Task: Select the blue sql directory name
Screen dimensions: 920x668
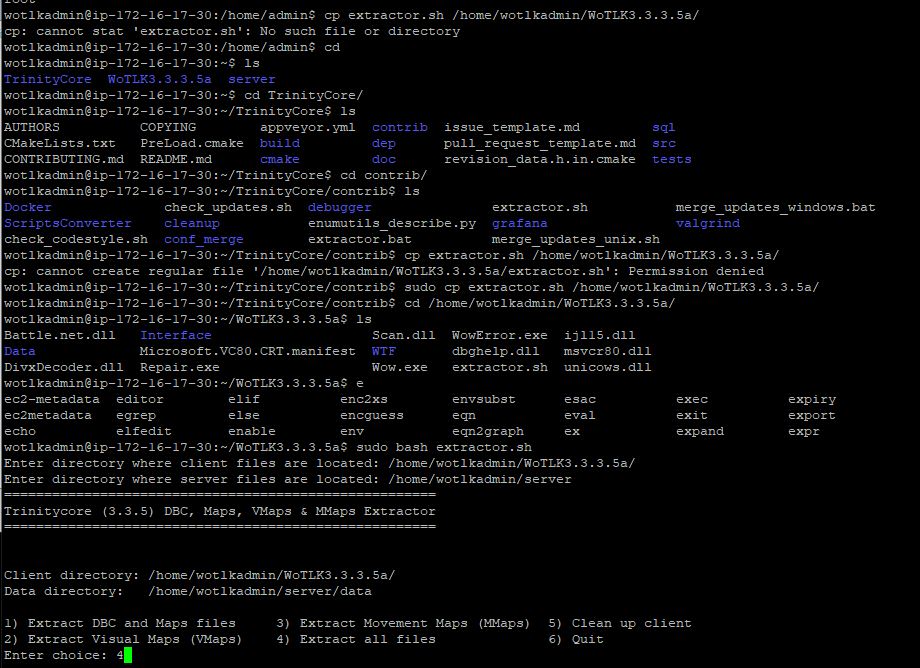Action: point(663,127)
